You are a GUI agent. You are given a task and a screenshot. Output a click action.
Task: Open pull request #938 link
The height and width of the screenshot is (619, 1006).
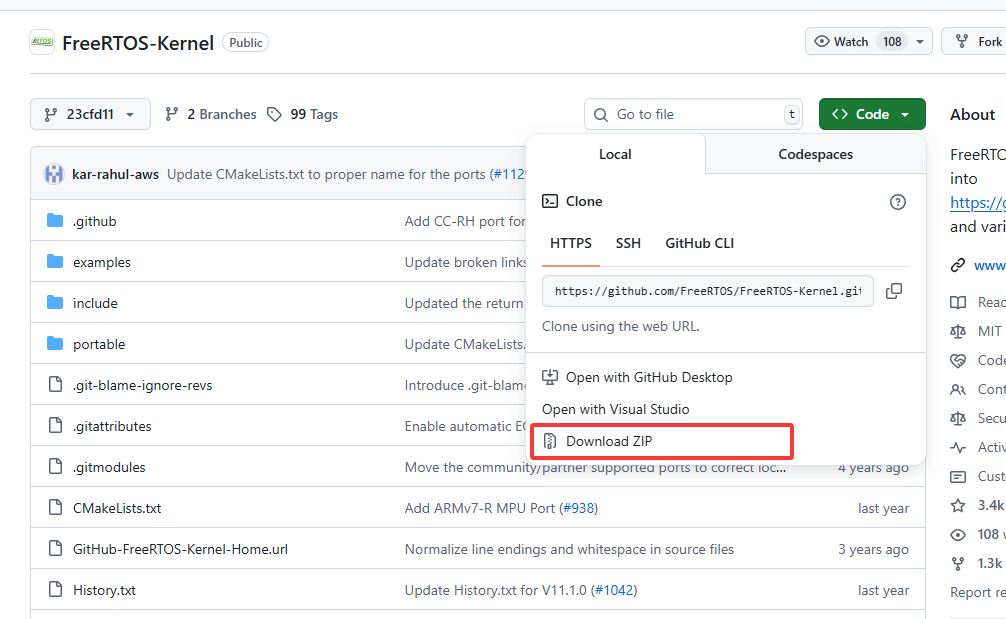[x=579, y=508]
